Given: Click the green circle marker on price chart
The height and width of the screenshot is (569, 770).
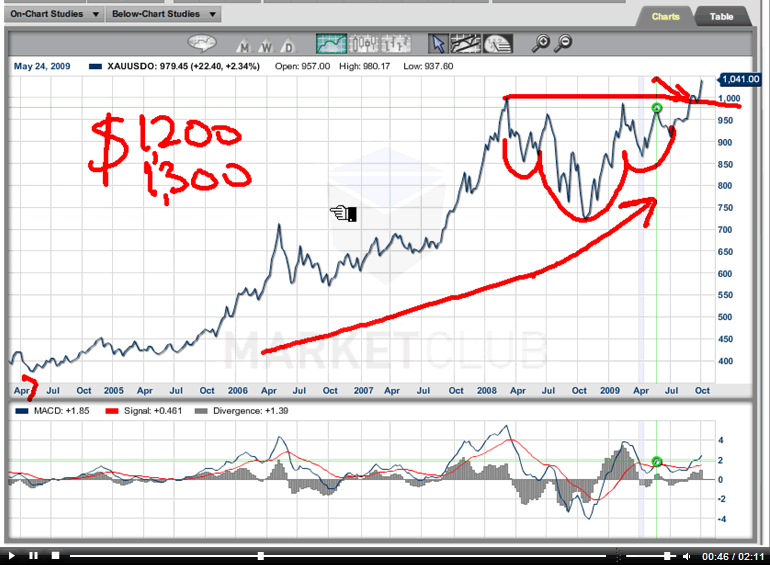Looking at the screenshot, I should pyautogui.click(x=657, y=108).
